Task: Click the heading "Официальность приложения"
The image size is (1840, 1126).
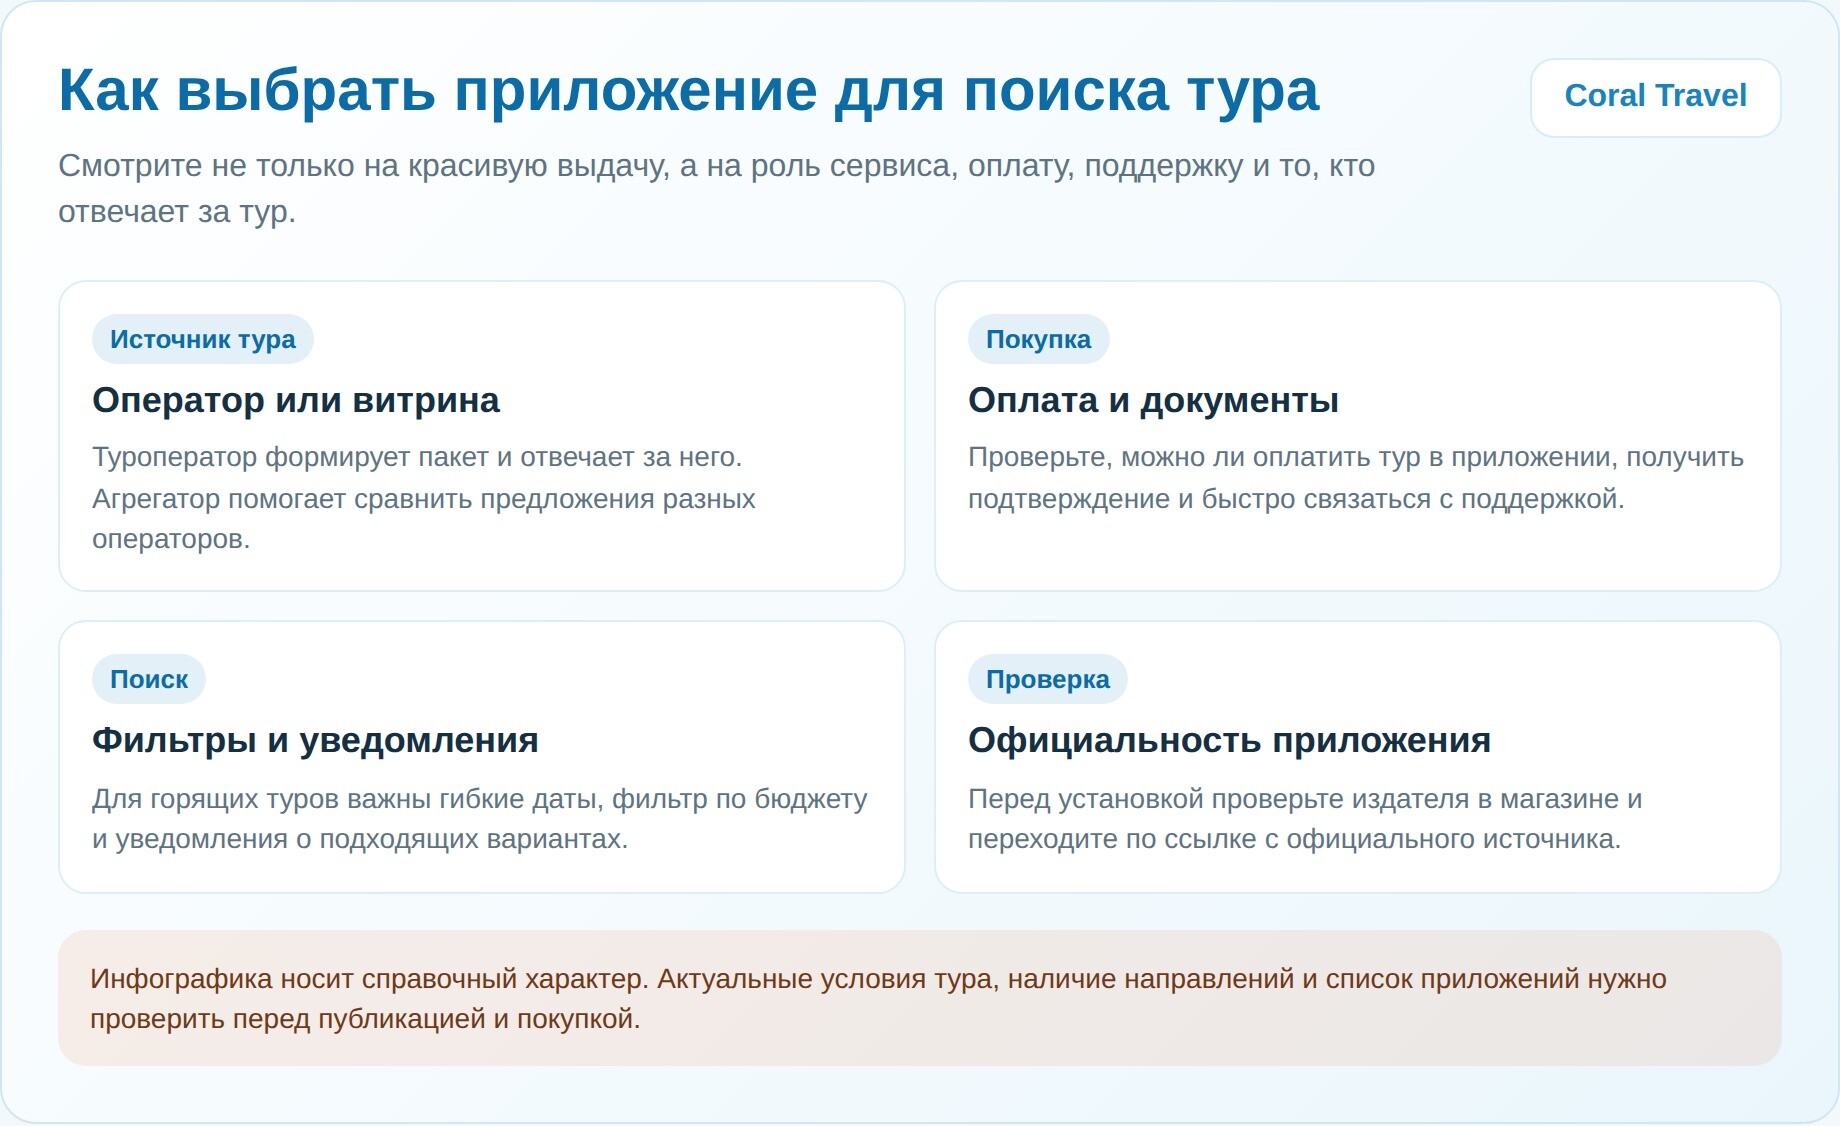Action: coord(1229,740)
